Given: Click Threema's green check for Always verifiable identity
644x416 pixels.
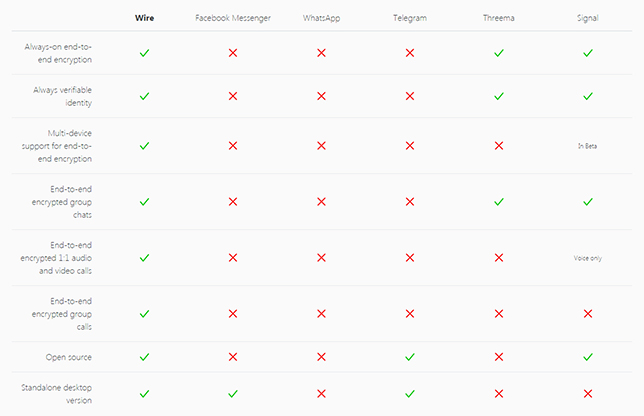Looking at the screenshot, I should click(499, 96).
